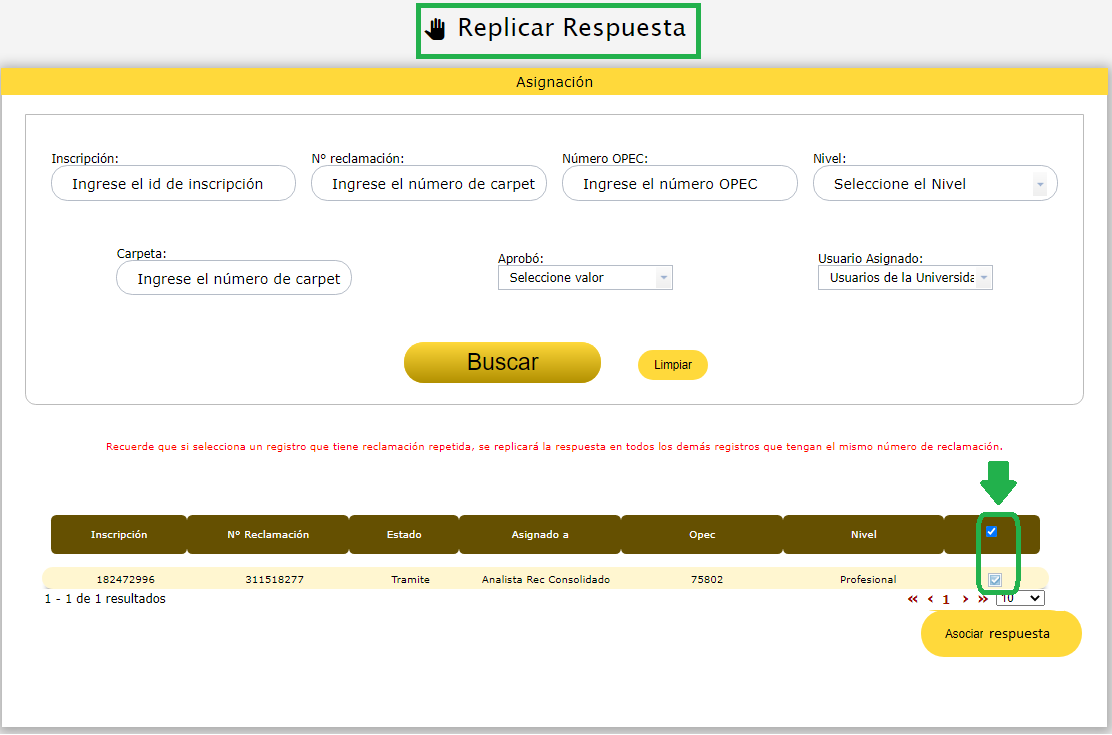This screenshot has height=735, width=1112.
Task: Change the results-per-page selector
Action: [x=1020, y=598]
